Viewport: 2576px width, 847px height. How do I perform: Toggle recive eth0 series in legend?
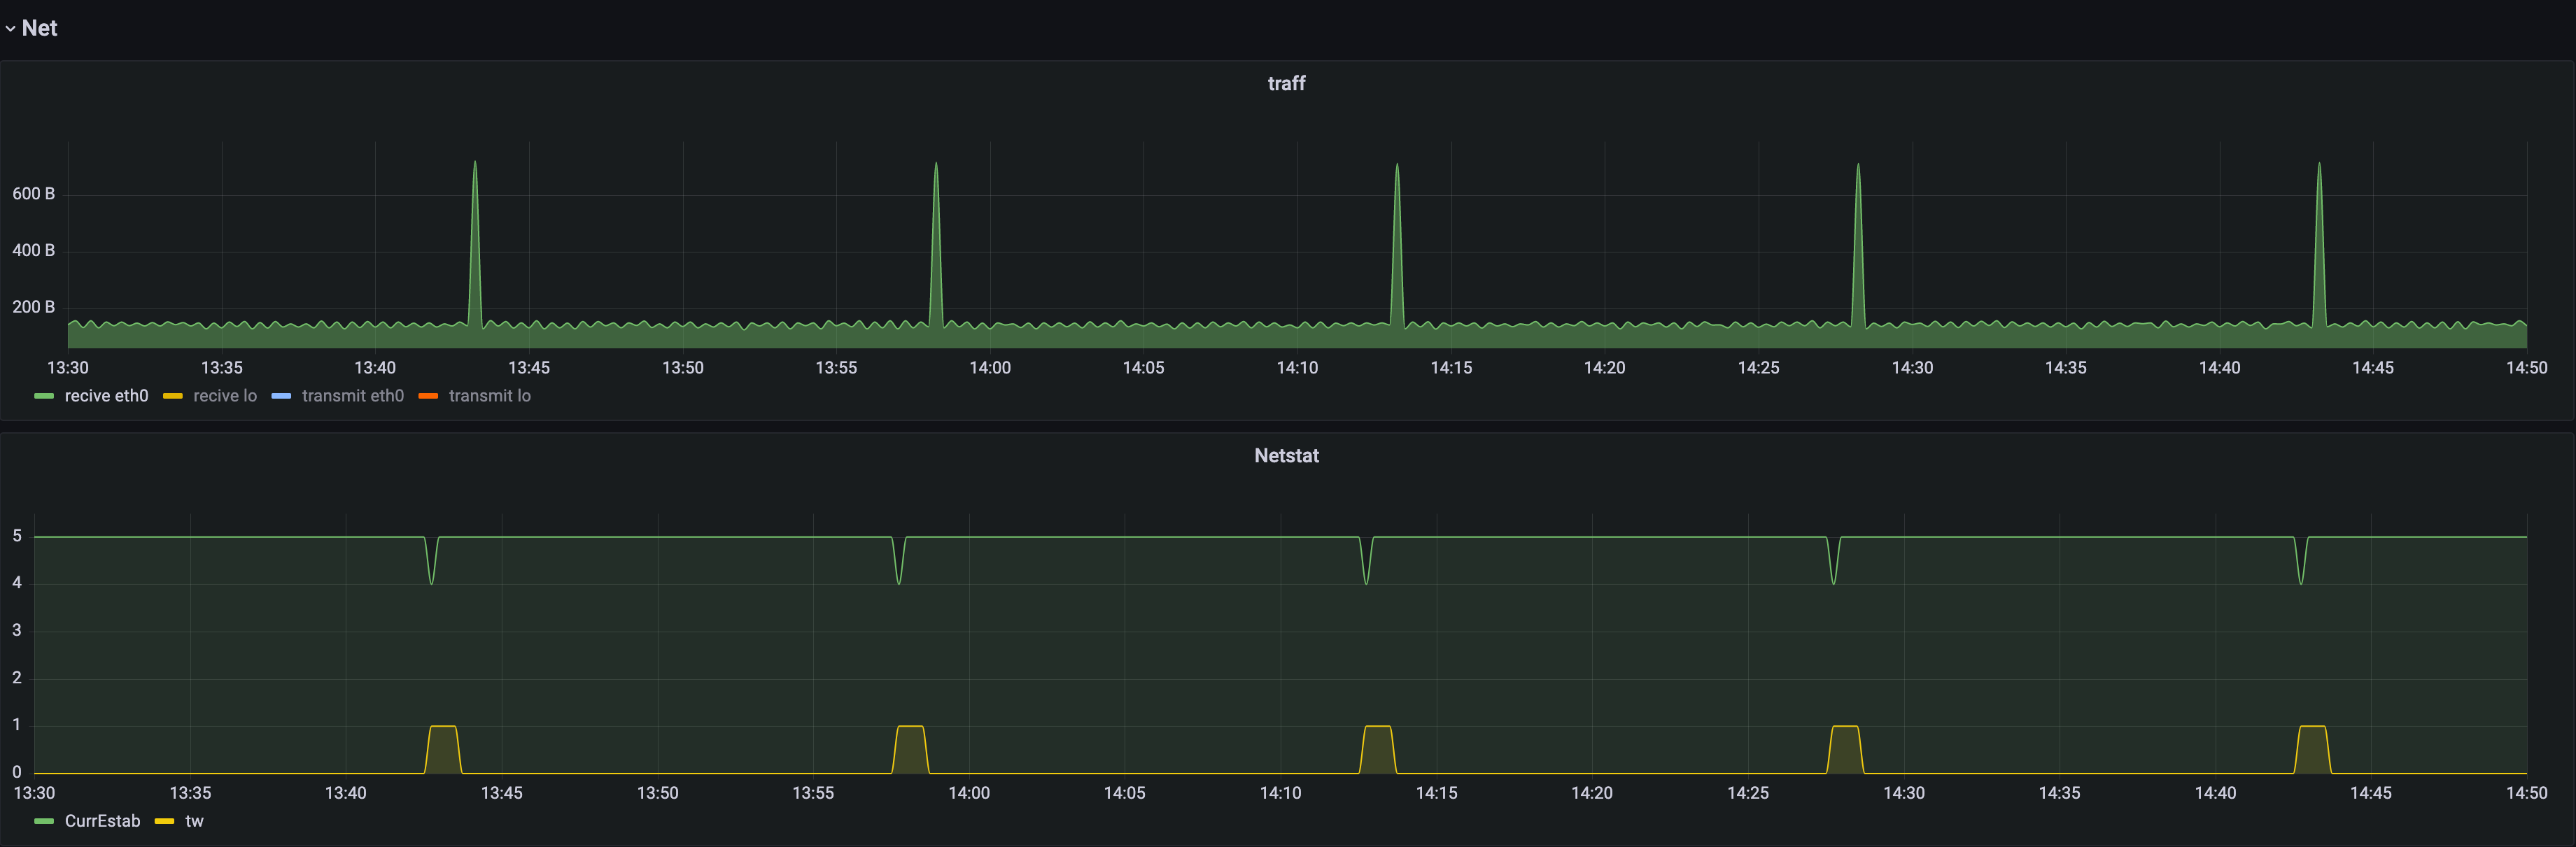(106, 396)
